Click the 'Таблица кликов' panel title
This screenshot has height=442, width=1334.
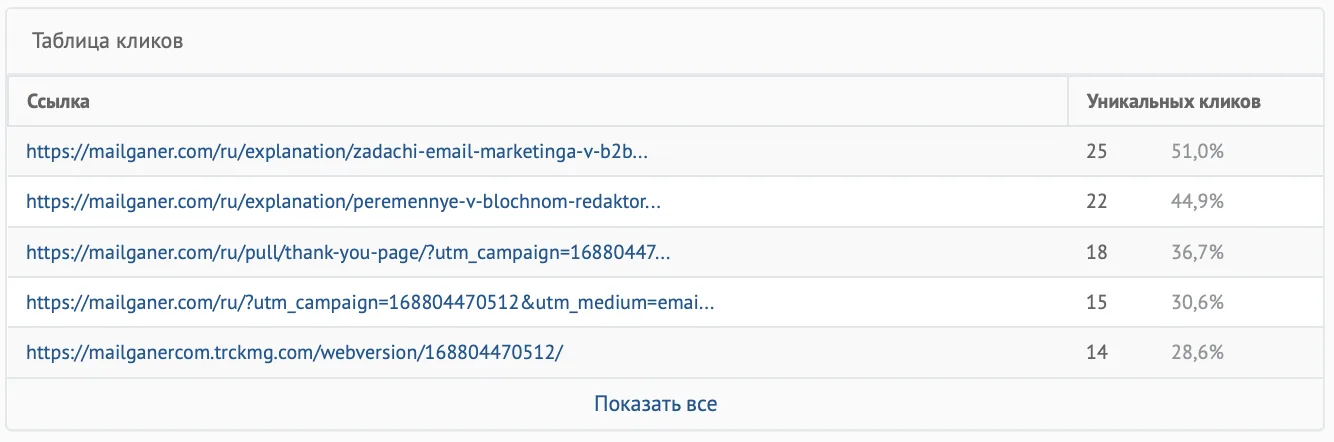click(106, 42)
